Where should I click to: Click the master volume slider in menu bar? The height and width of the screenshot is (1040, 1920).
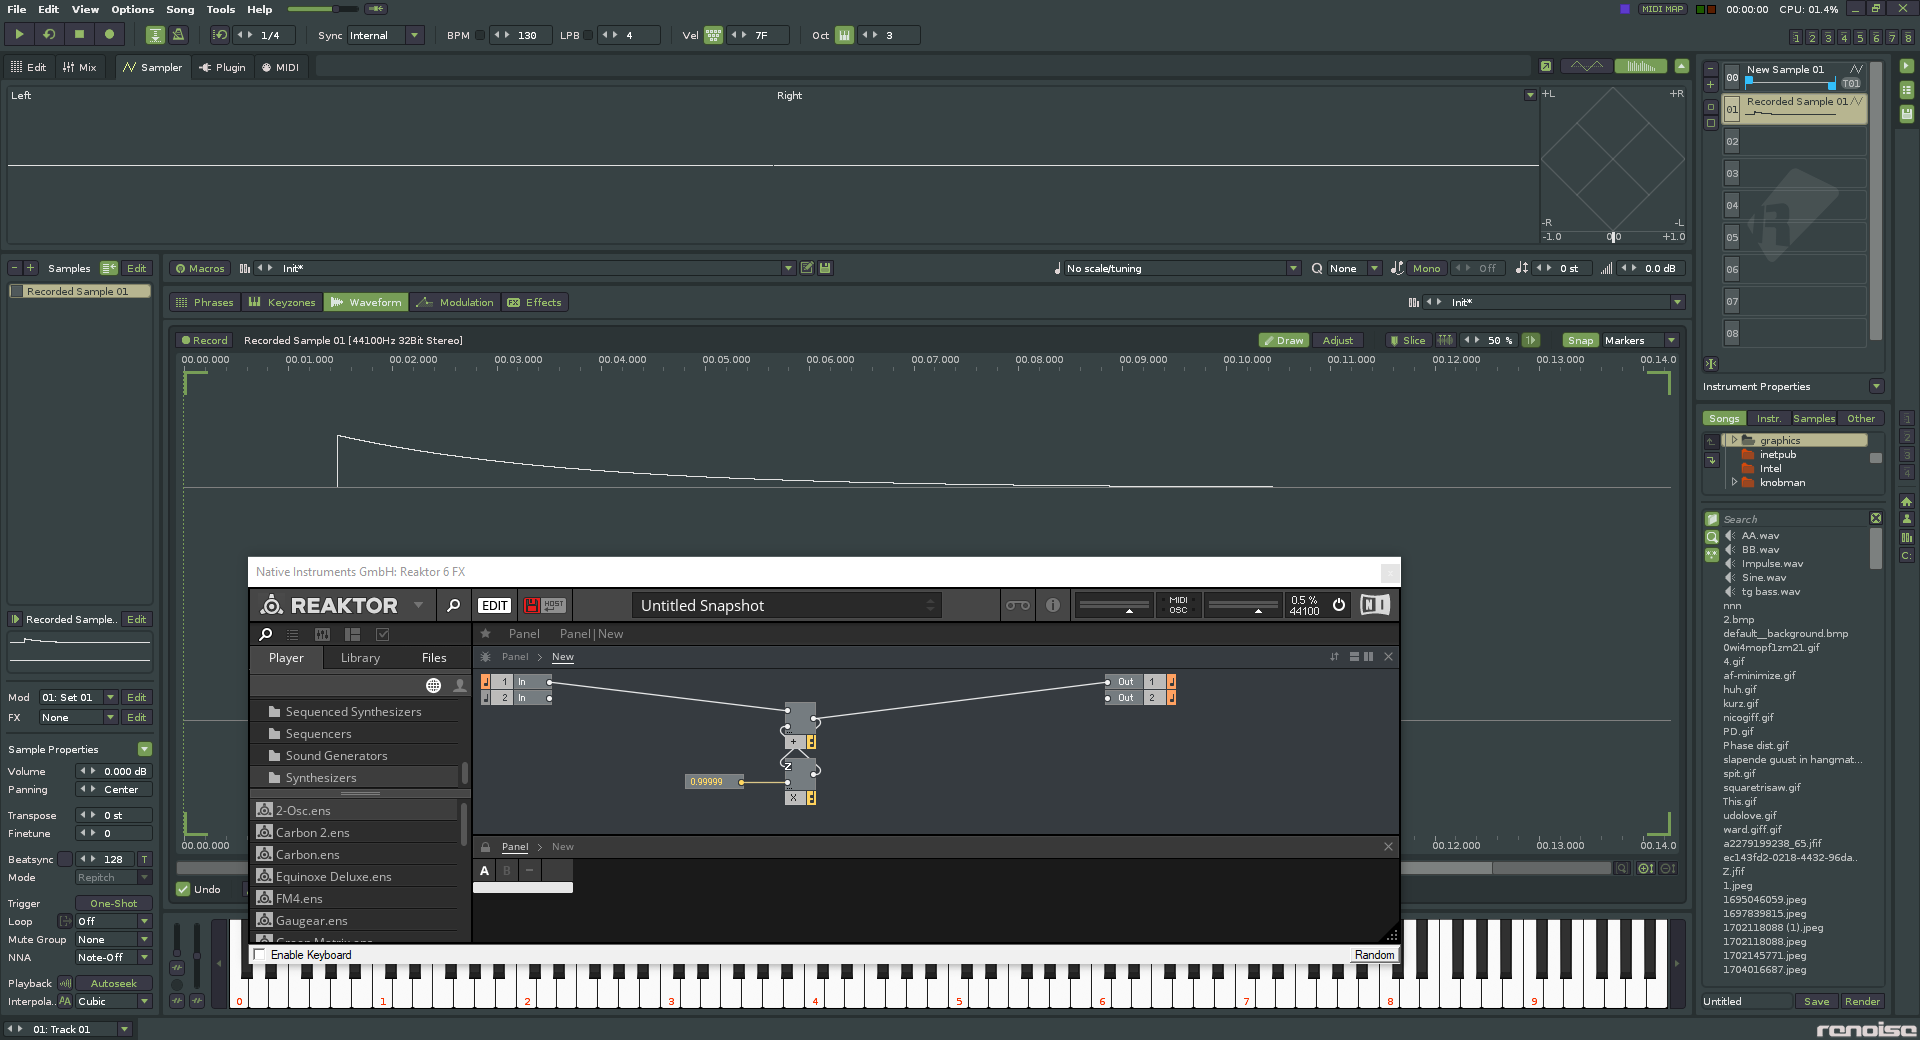tap(322, 10)
